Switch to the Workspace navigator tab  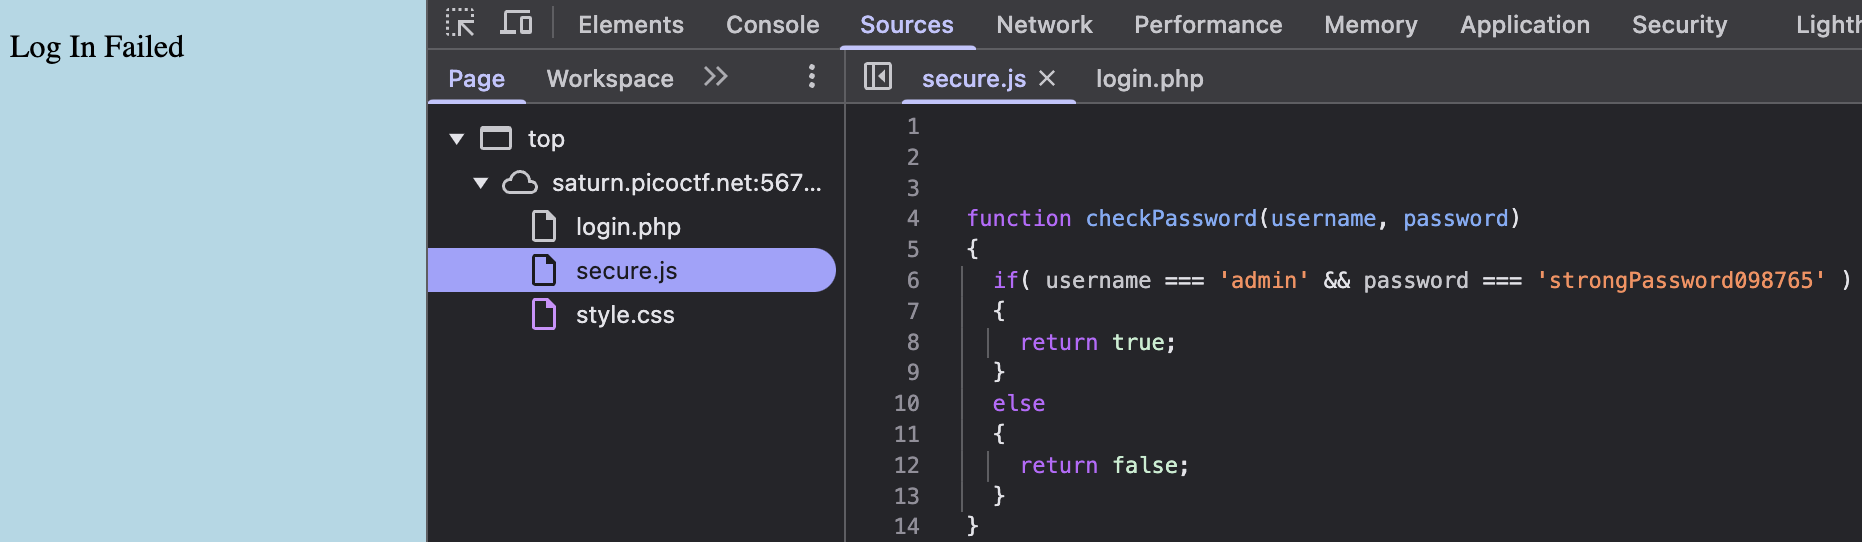click(610, 79)
